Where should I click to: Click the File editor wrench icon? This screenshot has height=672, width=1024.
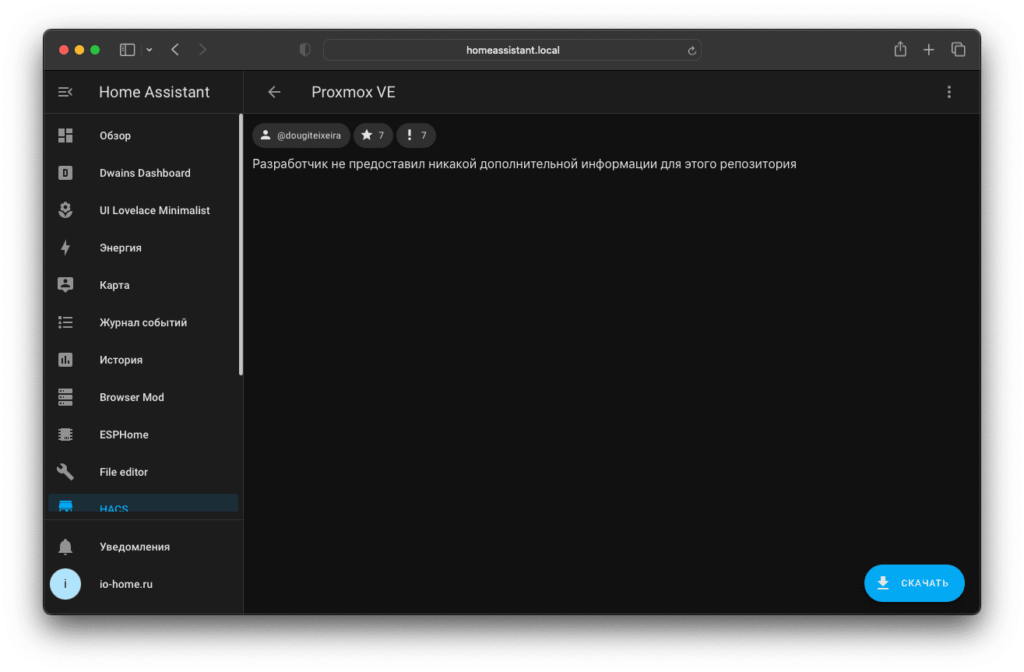coord(65,472)
